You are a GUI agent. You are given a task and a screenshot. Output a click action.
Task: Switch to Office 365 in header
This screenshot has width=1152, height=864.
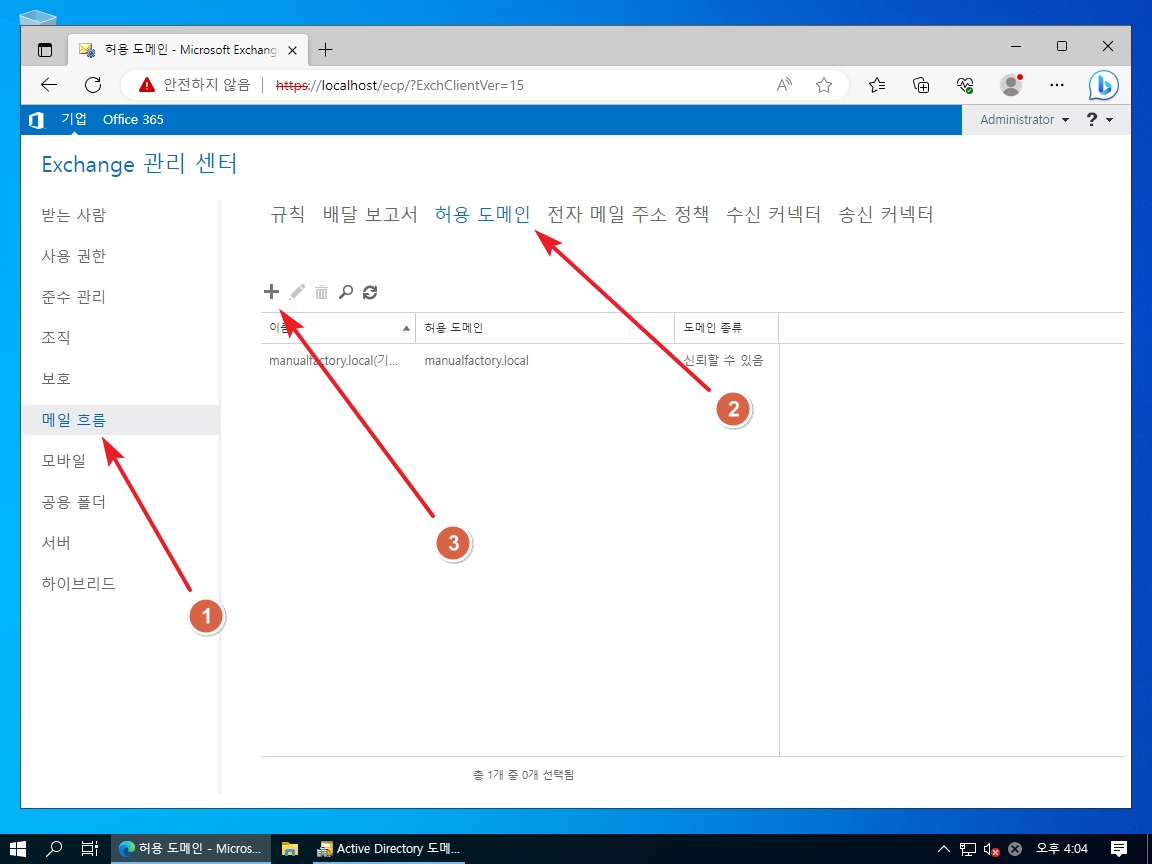click(x=133, y=119)
